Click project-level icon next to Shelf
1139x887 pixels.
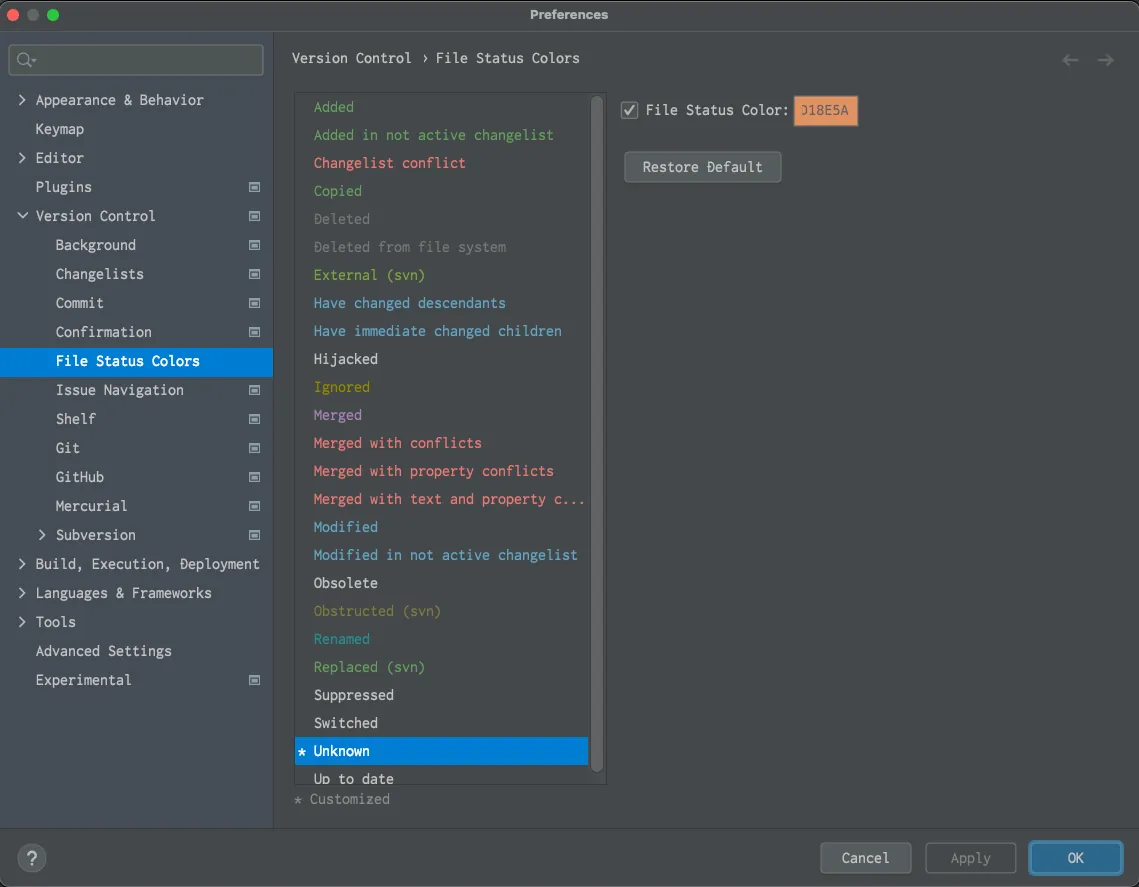tap(255, 419)
